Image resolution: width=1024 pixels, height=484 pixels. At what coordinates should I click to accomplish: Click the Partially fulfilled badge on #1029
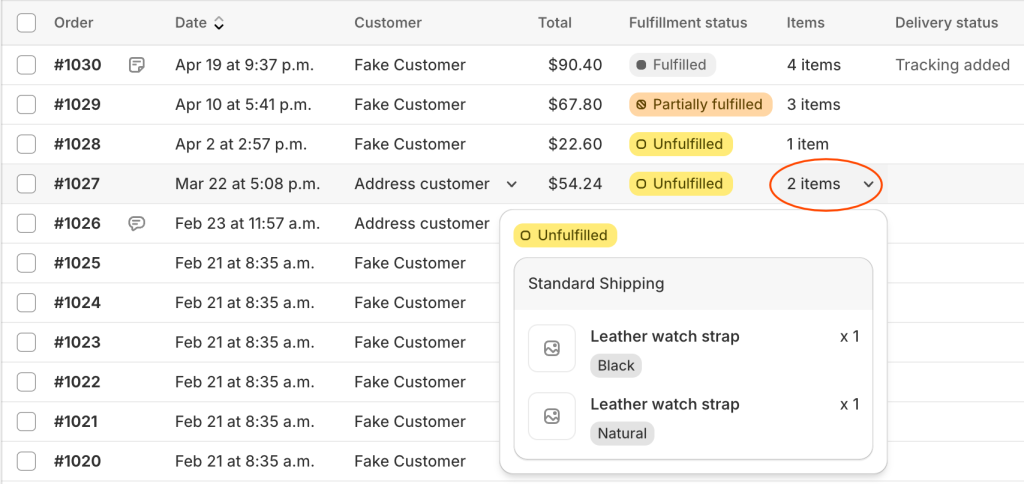pyautogui.click(x=700, y=105)
